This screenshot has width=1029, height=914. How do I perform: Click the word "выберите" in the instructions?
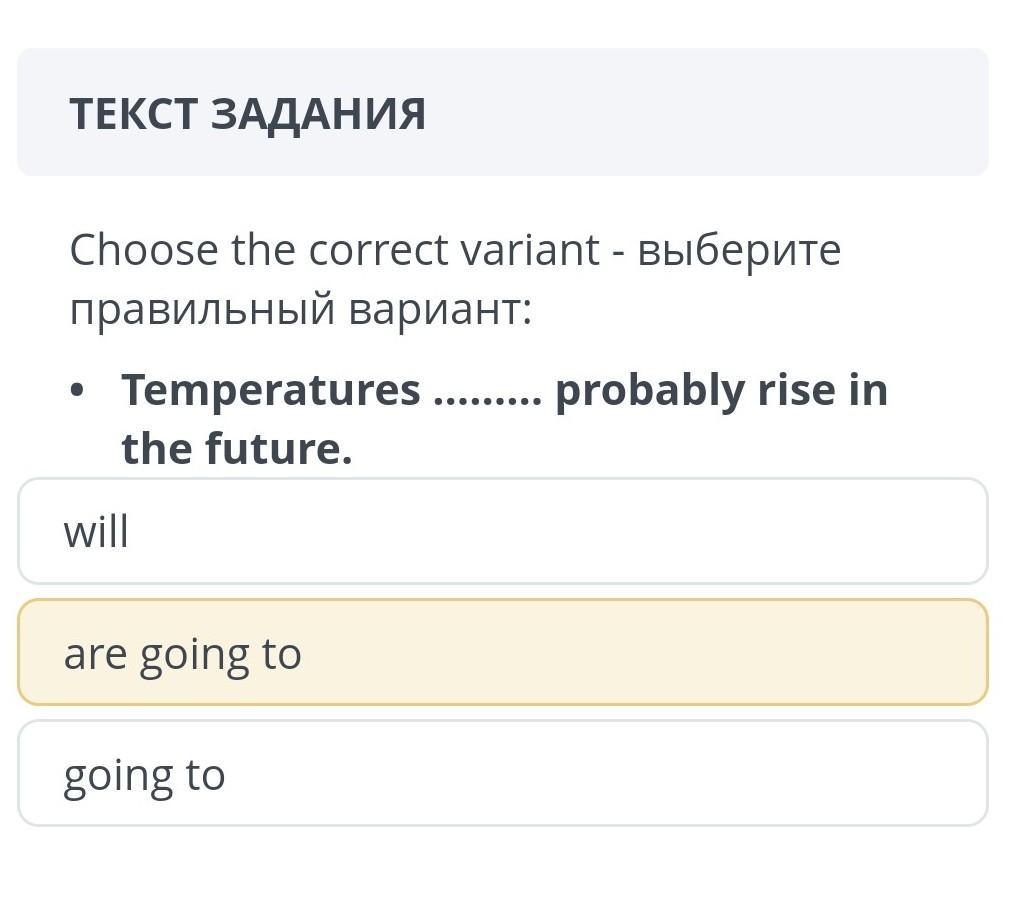click(739, 250)
